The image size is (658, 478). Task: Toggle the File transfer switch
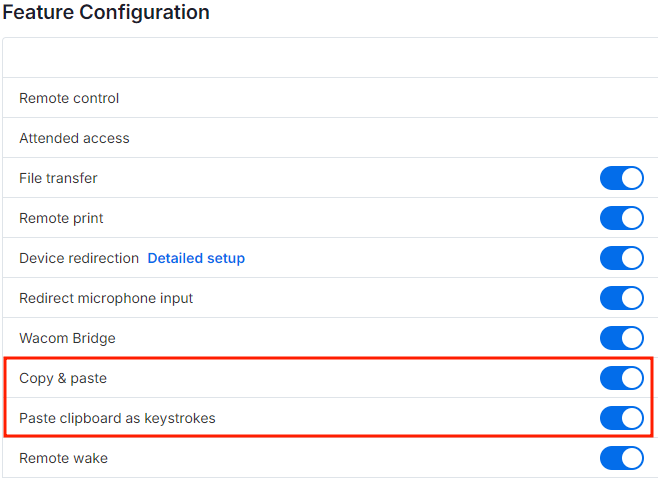(621, 178)
